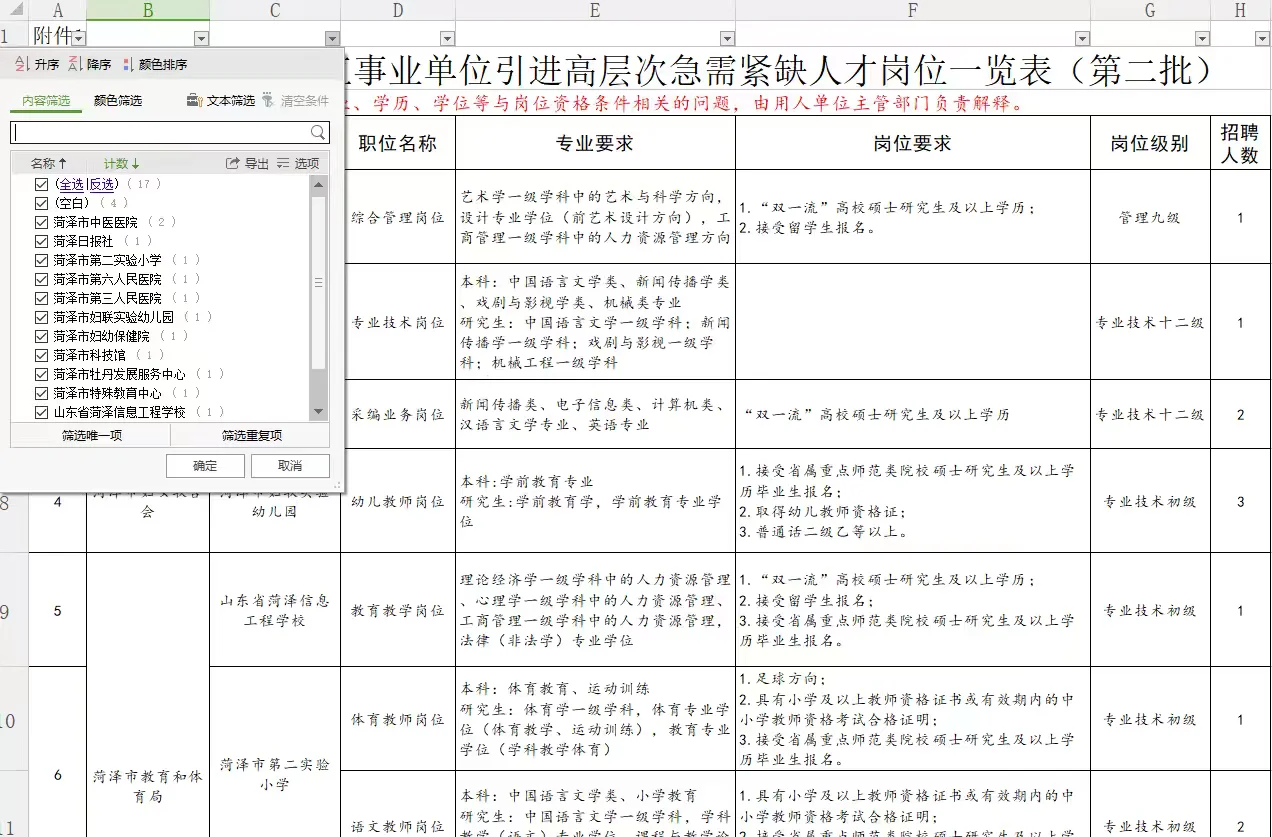The image size is (1272, 837).
Task: Cancel filter with 取消 button
Action: pos(290,466)
